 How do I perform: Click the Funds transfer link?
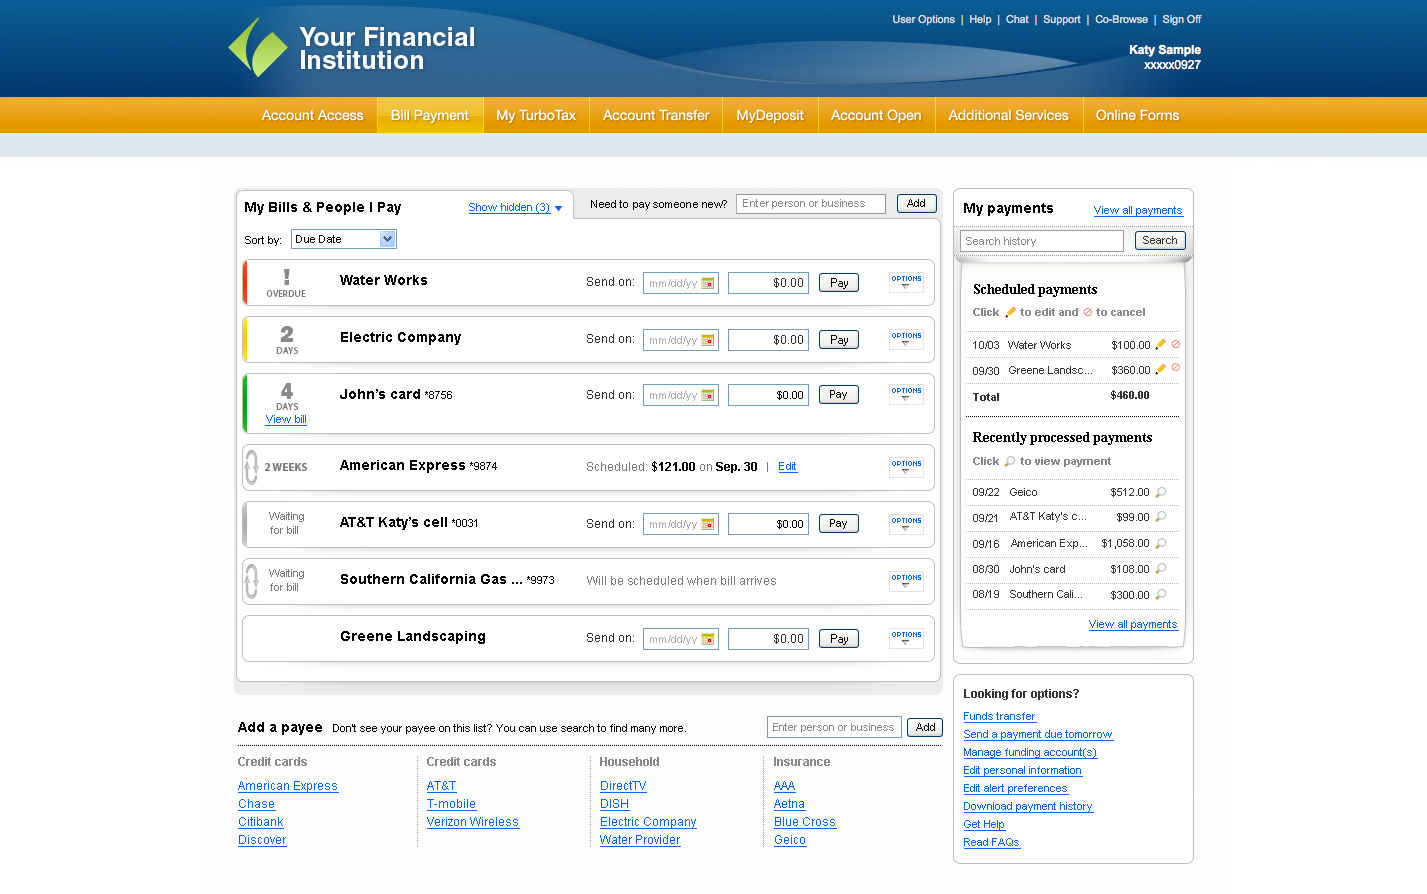pos(999,716)
